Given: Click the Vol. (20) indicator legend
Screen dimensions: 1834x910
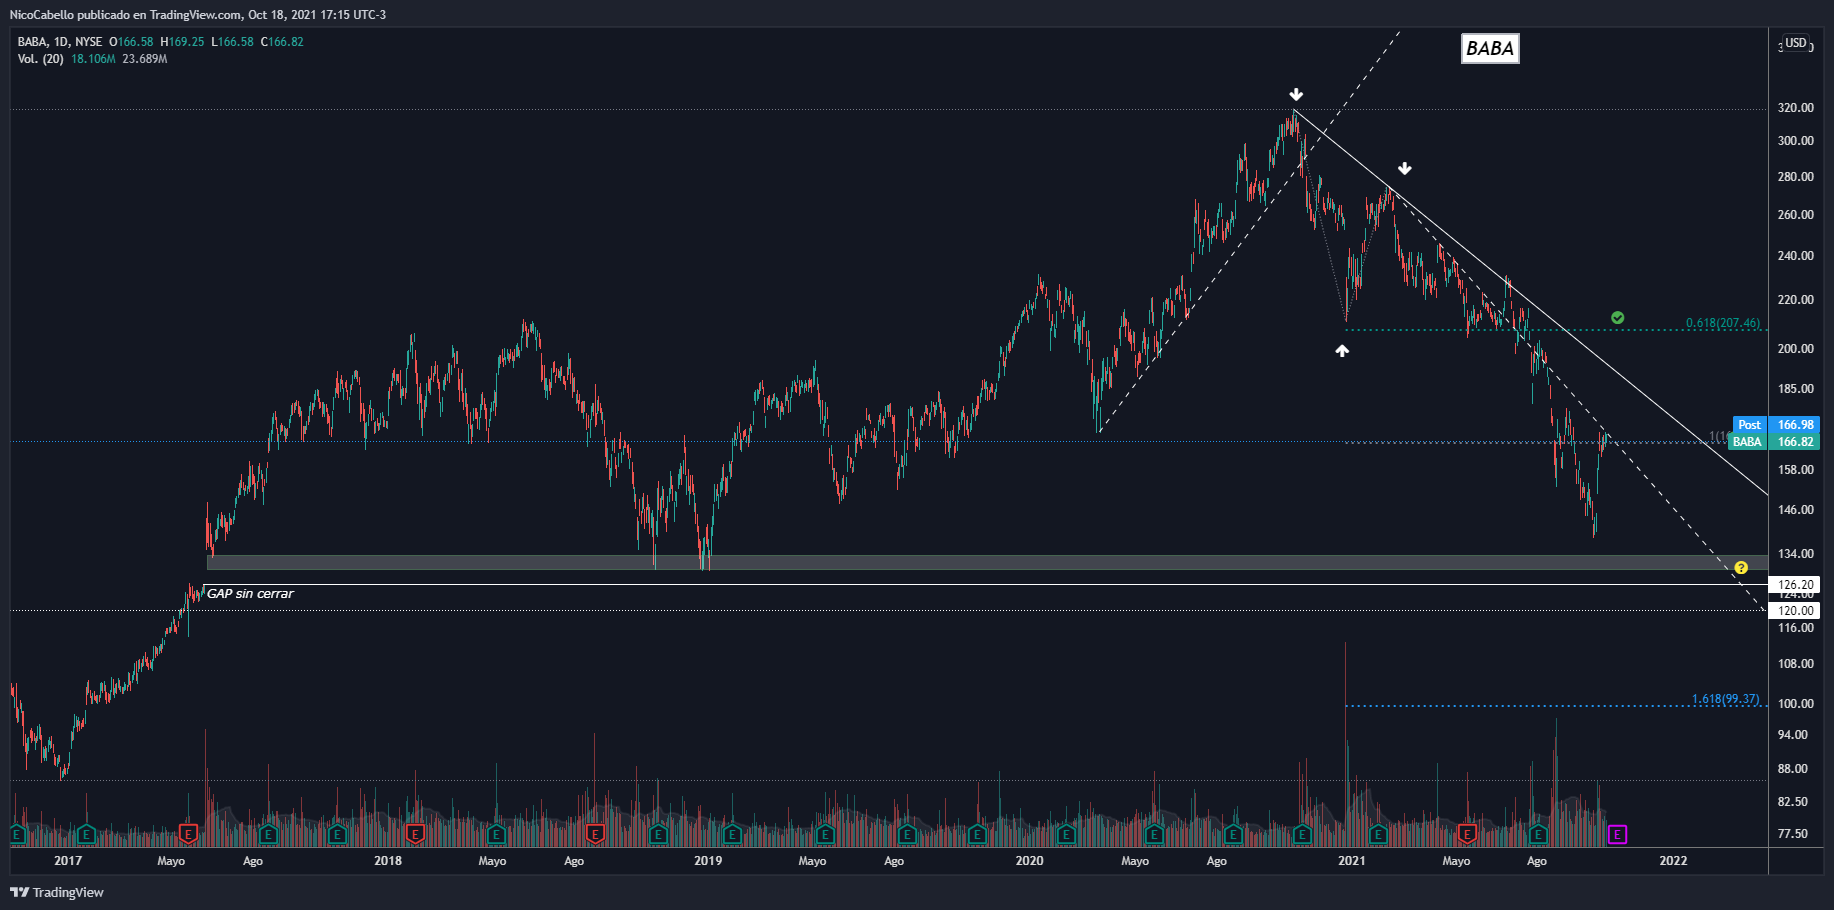Looking at the screenshot, I should pos(41,59).
